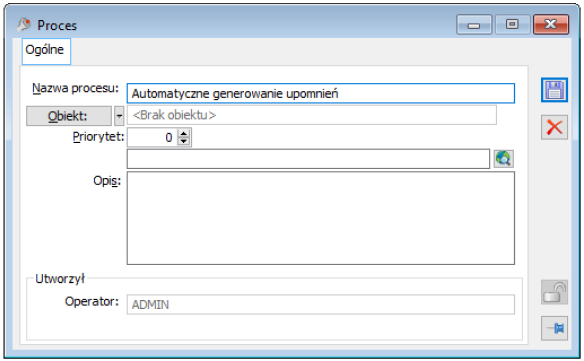The height and width of the screenshot is (361, 584).
Task: Click the Operator ADMIN field
Action: coord(321,304)
